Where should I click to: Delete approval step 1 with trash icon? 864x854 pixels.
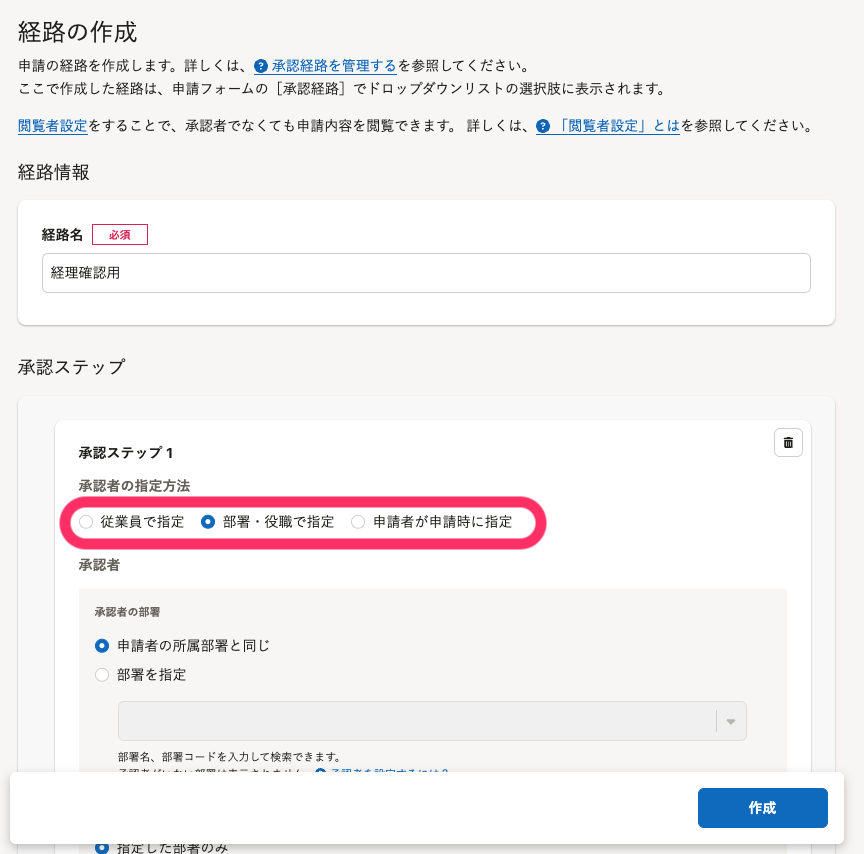pos(788,442)
